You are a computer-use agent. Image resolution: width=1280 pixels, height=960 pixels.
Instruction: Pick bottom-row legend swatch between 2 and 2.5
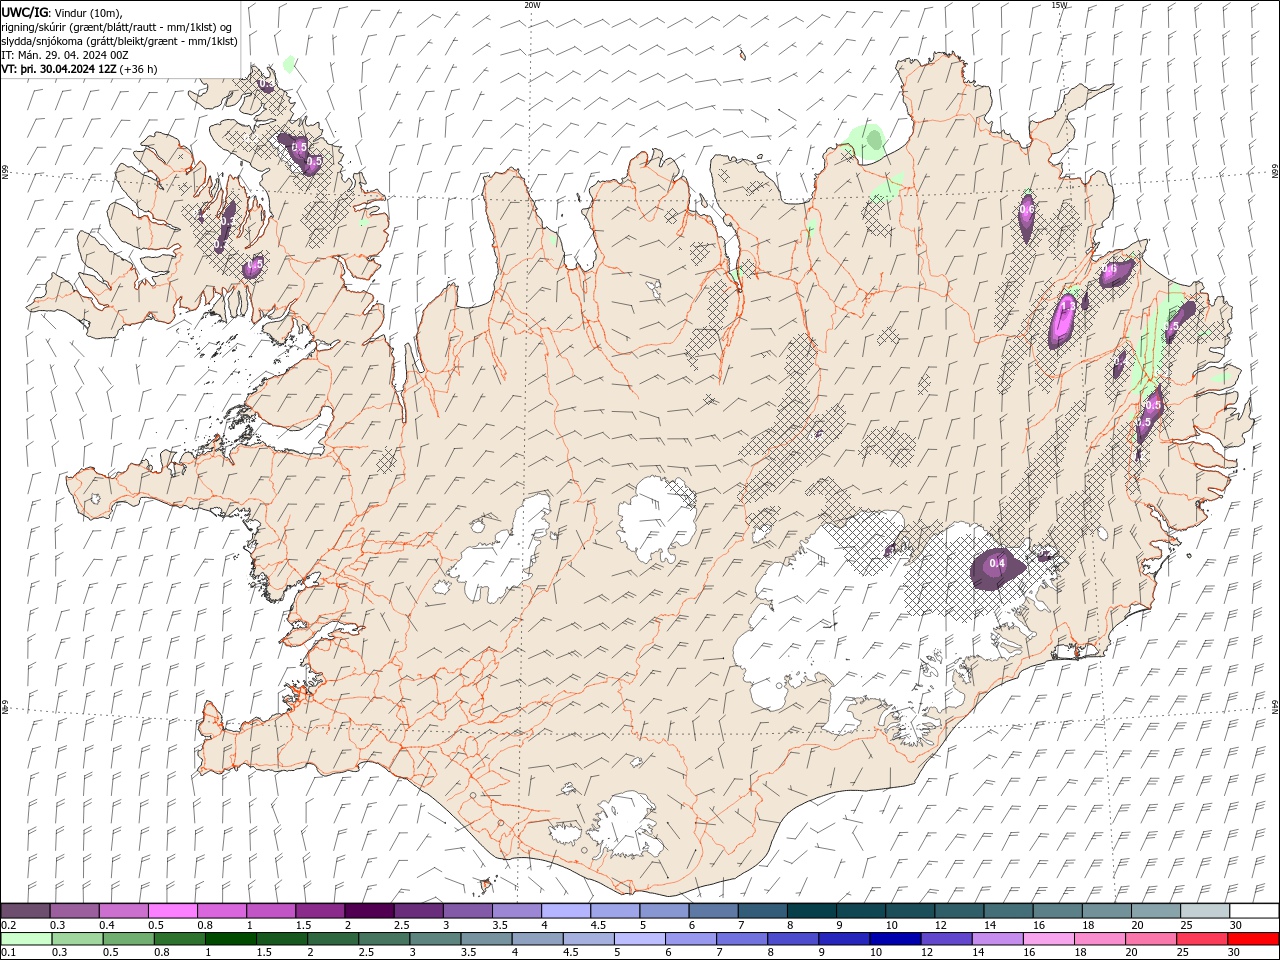(332, 939)
